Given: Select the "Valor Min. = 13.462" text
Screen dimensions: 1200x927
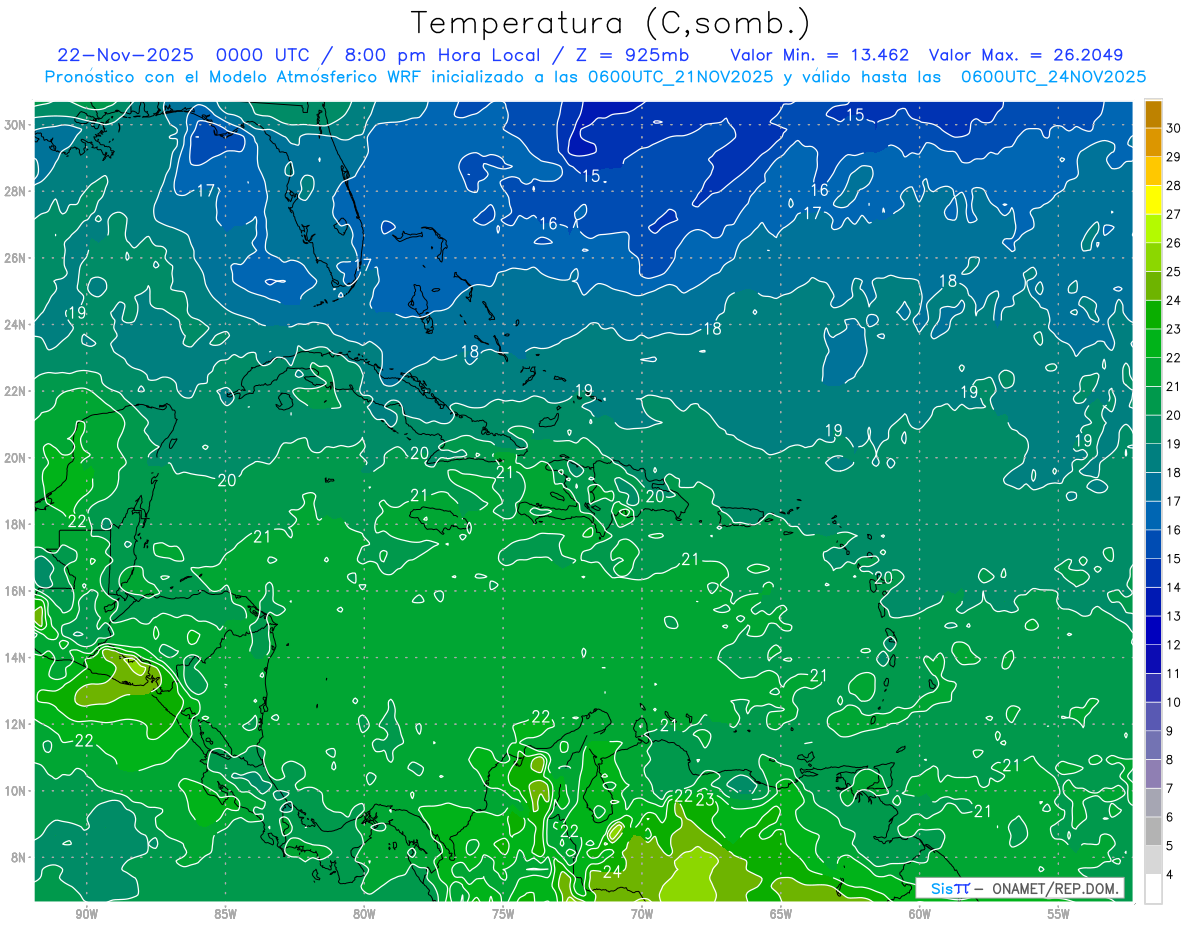Looking at the screenshot, I should (x=820, y=55).
